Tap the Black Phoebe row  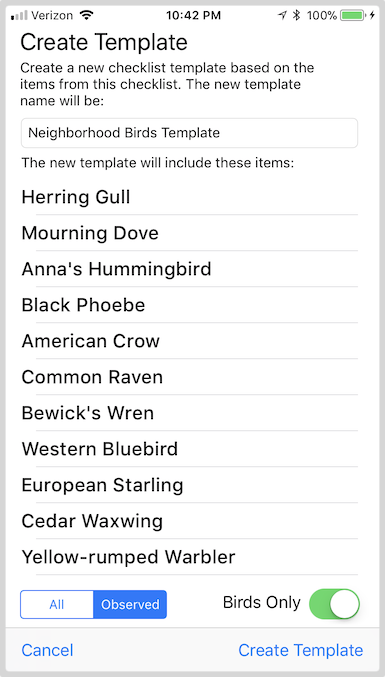(189, 305)
